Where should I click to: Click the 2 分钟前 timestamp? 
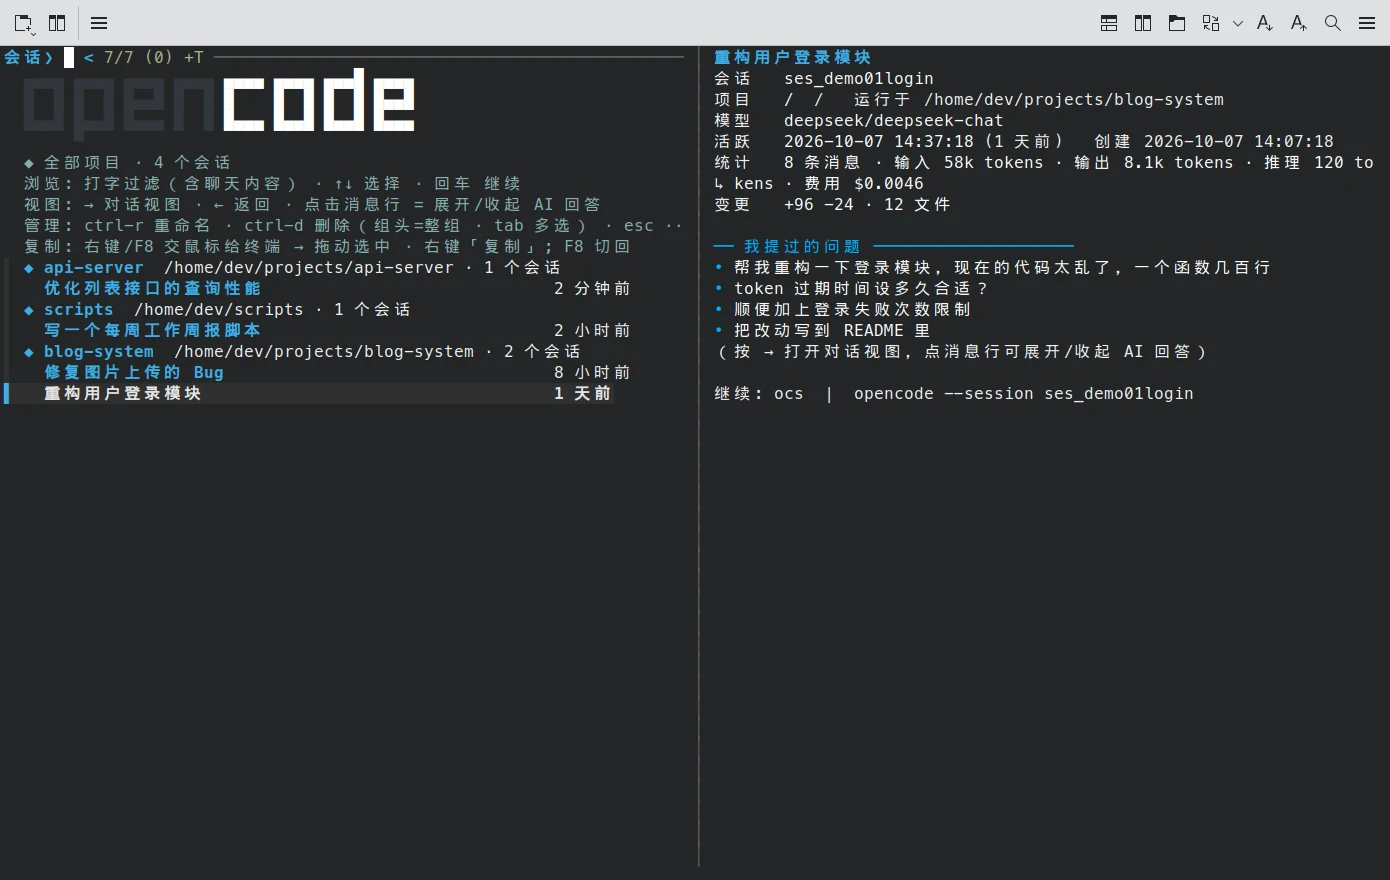[593, 288]
